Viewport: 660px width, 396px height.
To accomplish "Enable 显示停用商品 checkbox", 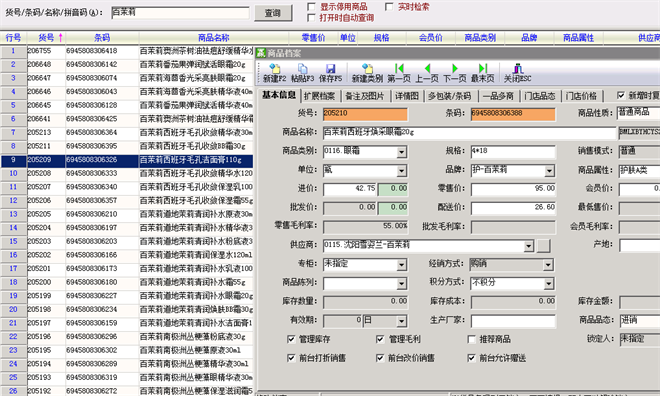I will [x=311, y=7].
